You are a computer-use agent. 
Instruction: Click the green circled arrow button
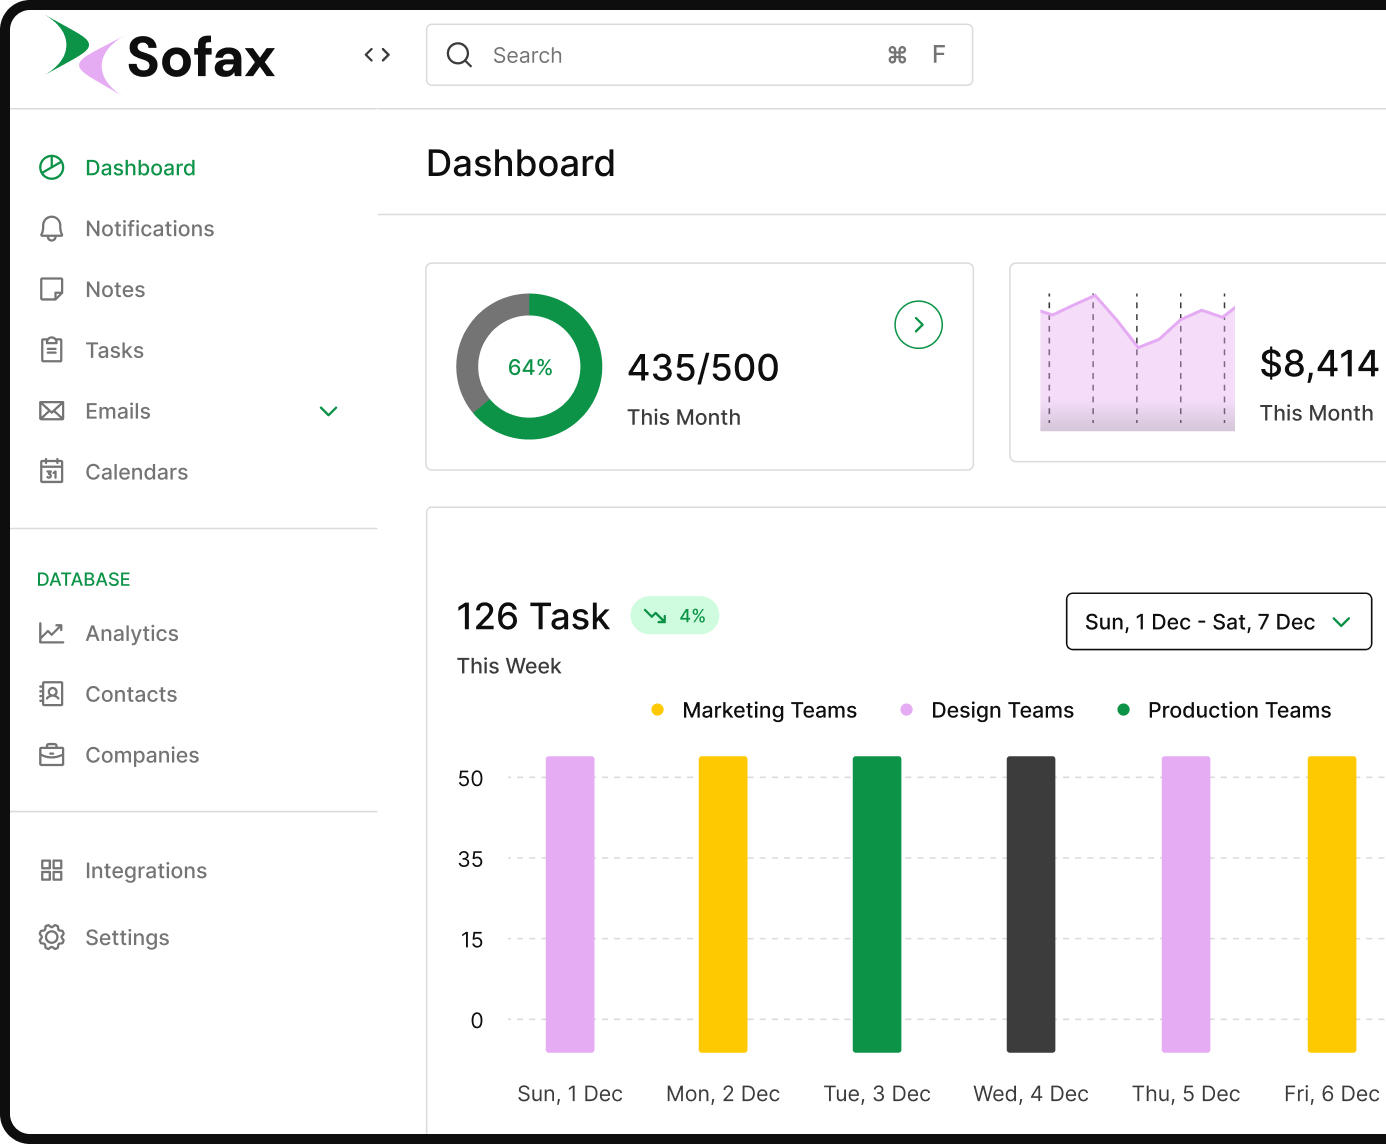click(918, 325)
